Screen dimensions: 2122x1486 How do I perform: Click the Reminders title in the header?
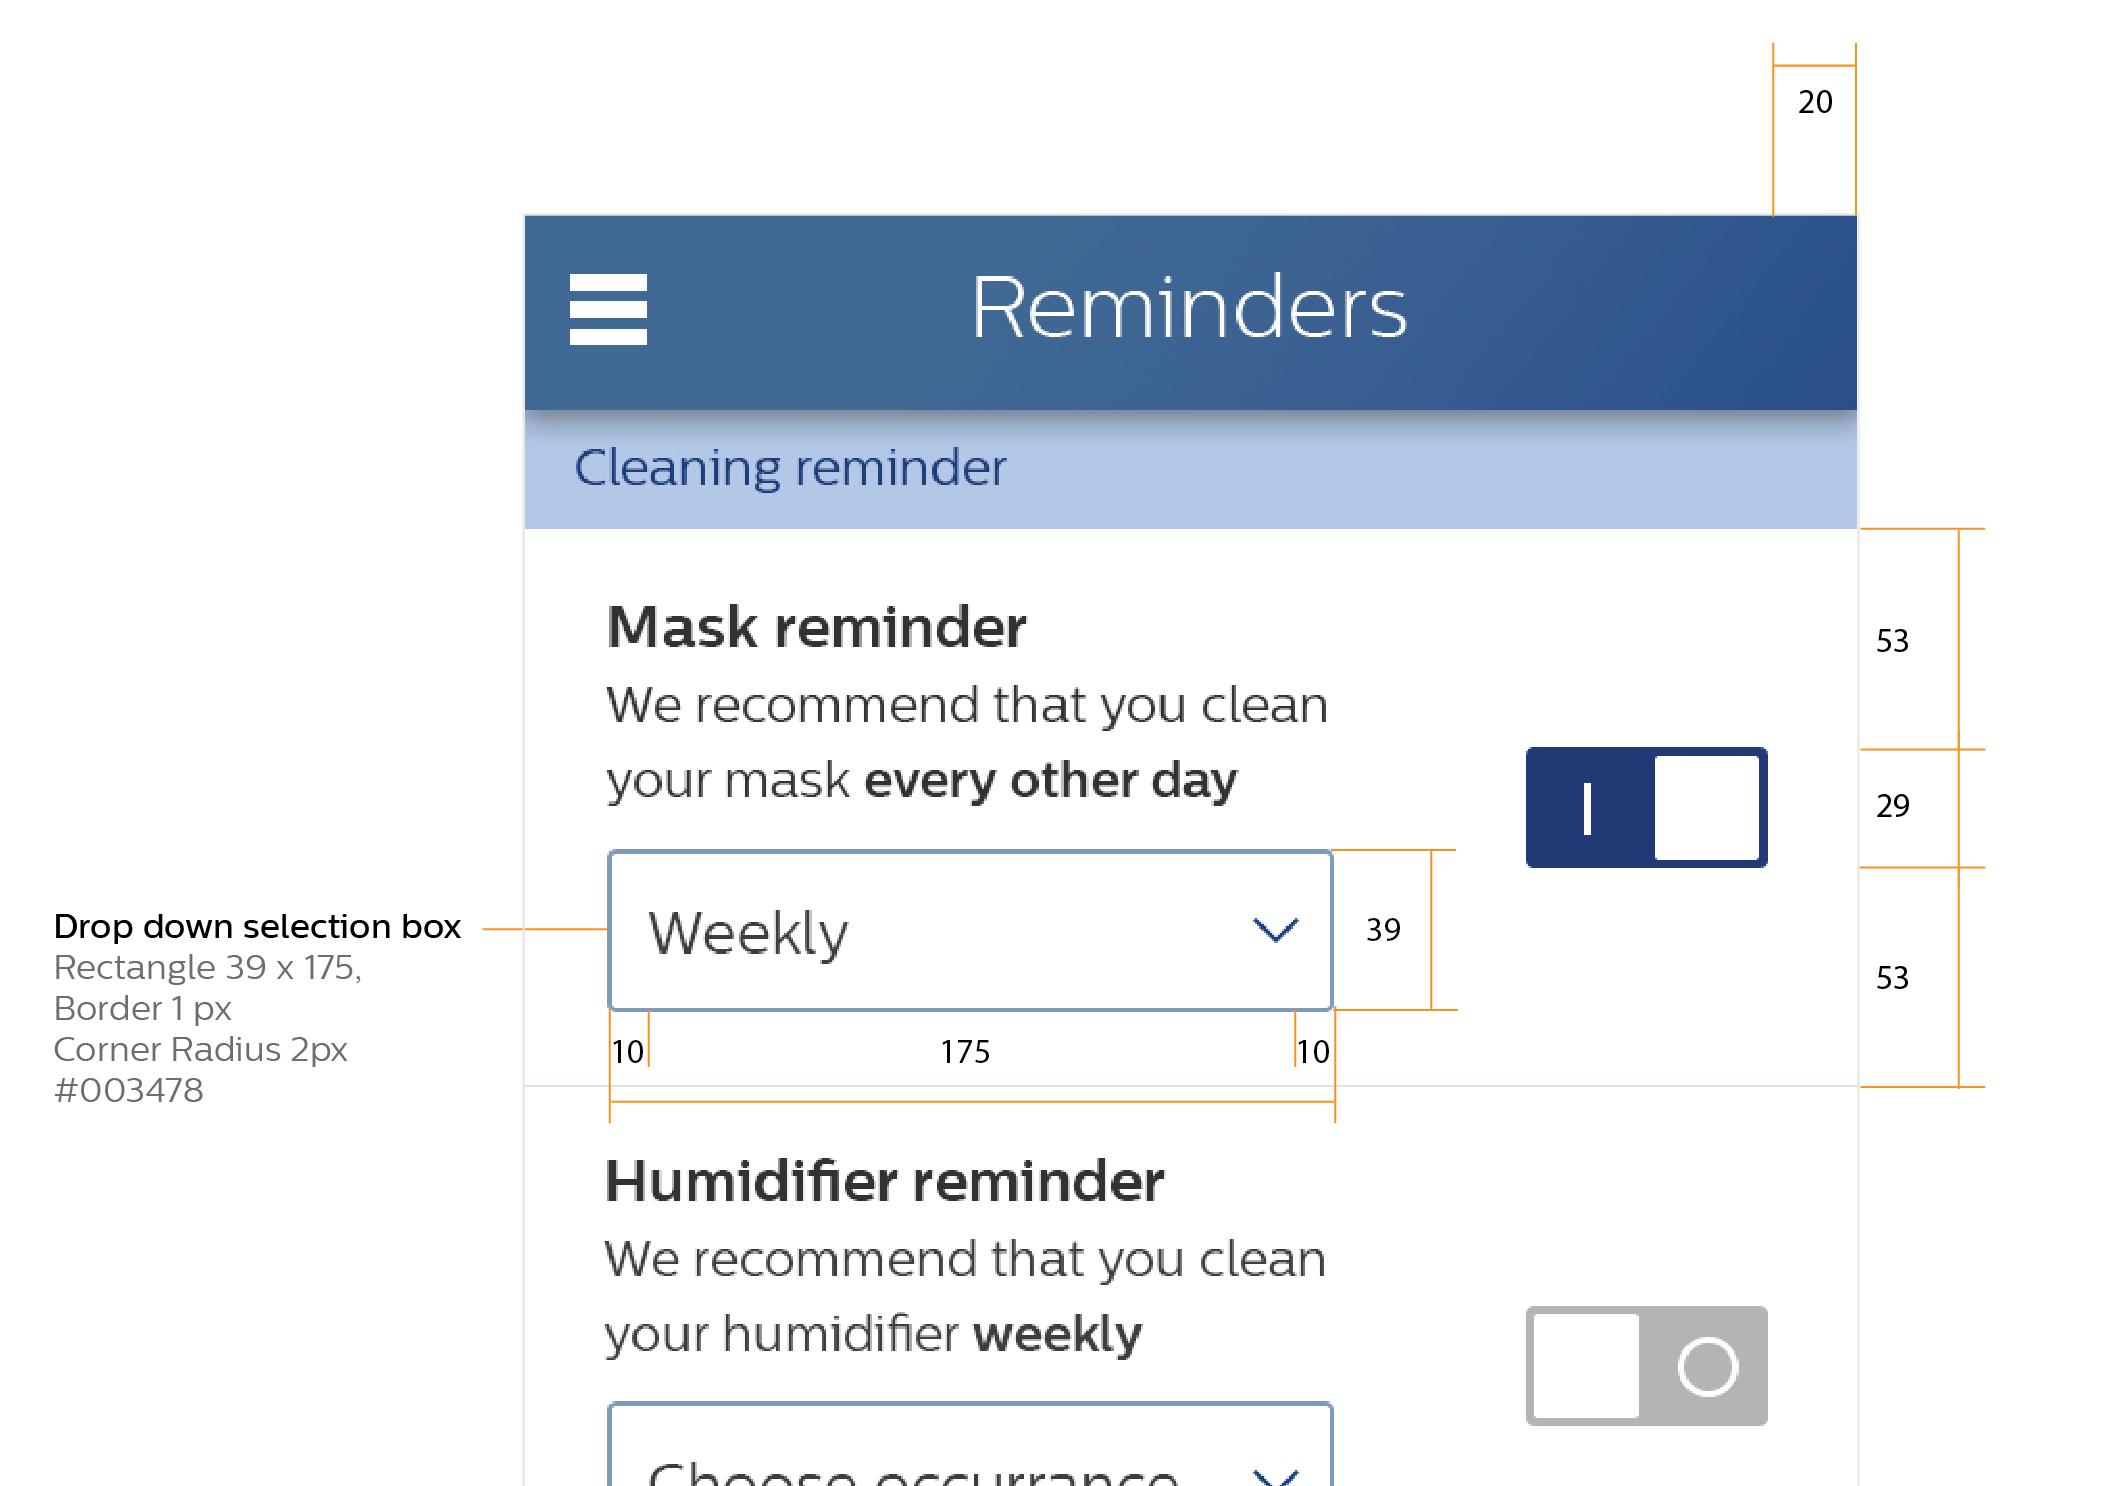coord(1188,308)
